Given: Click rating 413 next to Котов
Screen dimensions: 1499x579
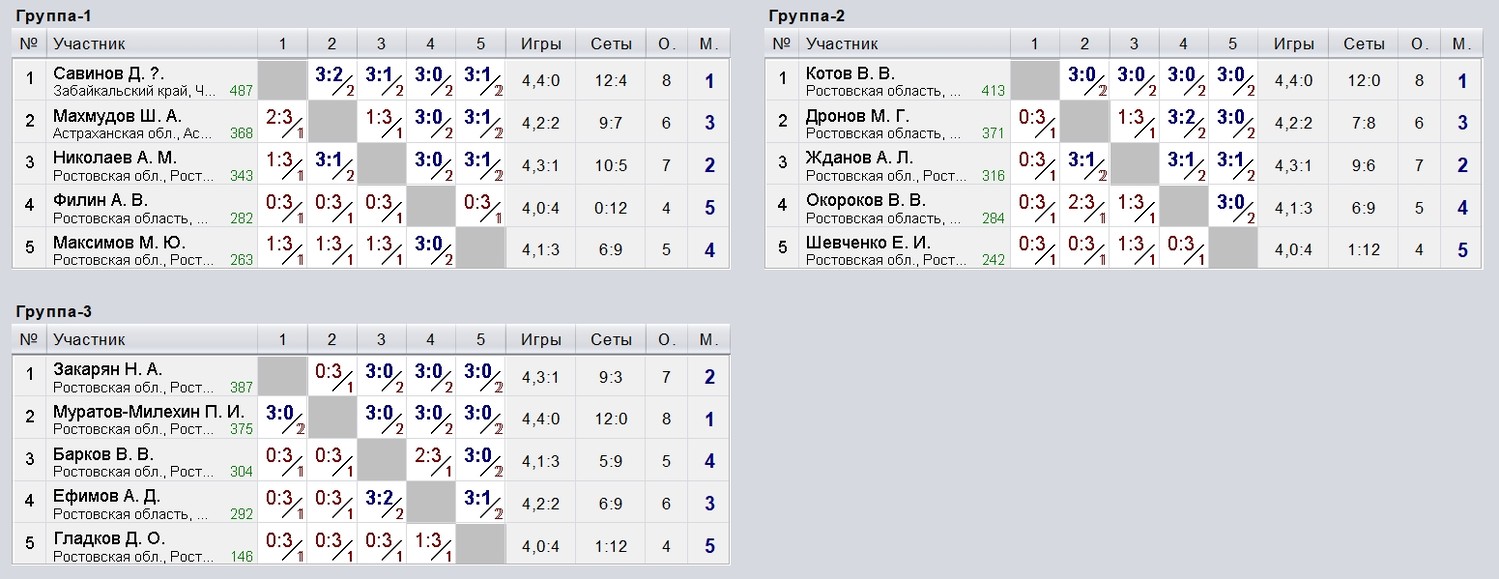Looking at the screenshot, I should 993,91.
